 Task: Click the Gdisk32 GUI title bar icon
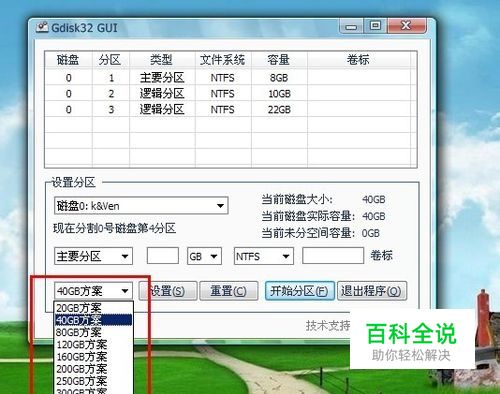(x=42, y=27)
